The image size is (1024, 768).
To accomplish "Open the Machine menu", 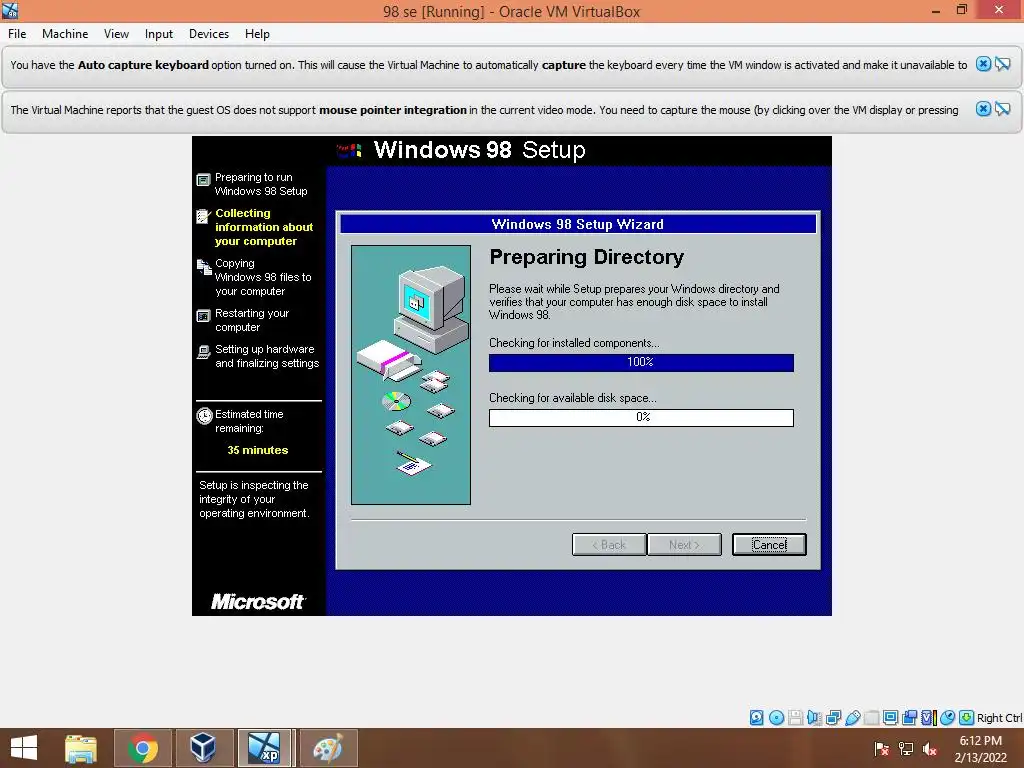I will pyautogui.click(x=65, y=34).
